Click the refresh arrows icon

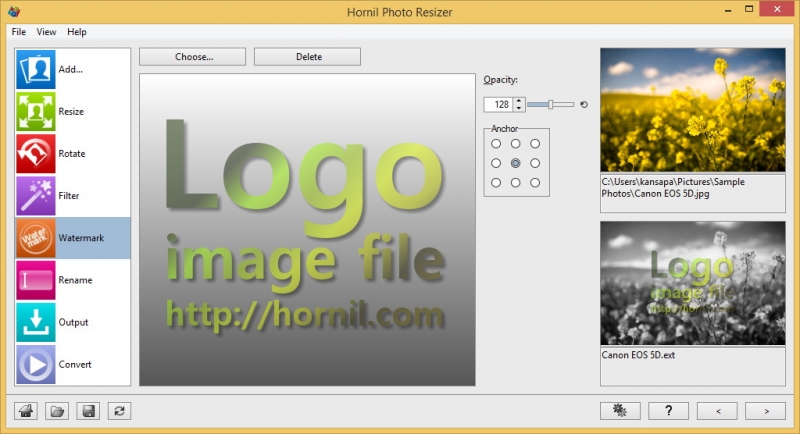119,411
